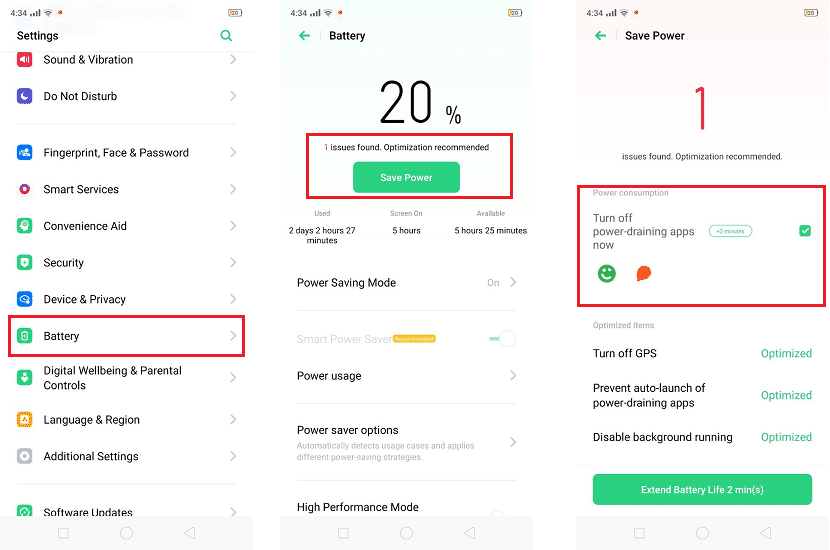Tap the green Battery settings icon
The width and height of the screenshot is (830, 550).
(24, 336)
